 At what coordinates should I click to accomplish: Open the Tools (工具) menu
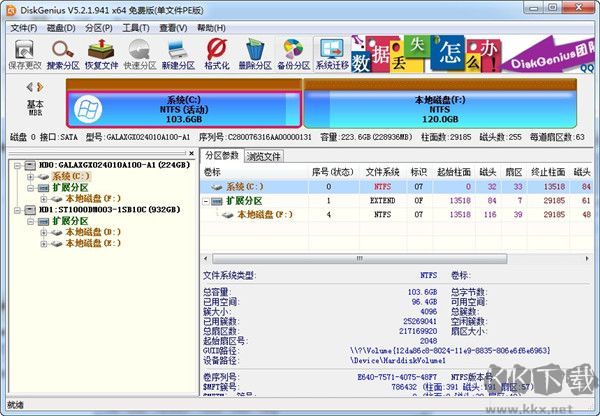(136, 28)
